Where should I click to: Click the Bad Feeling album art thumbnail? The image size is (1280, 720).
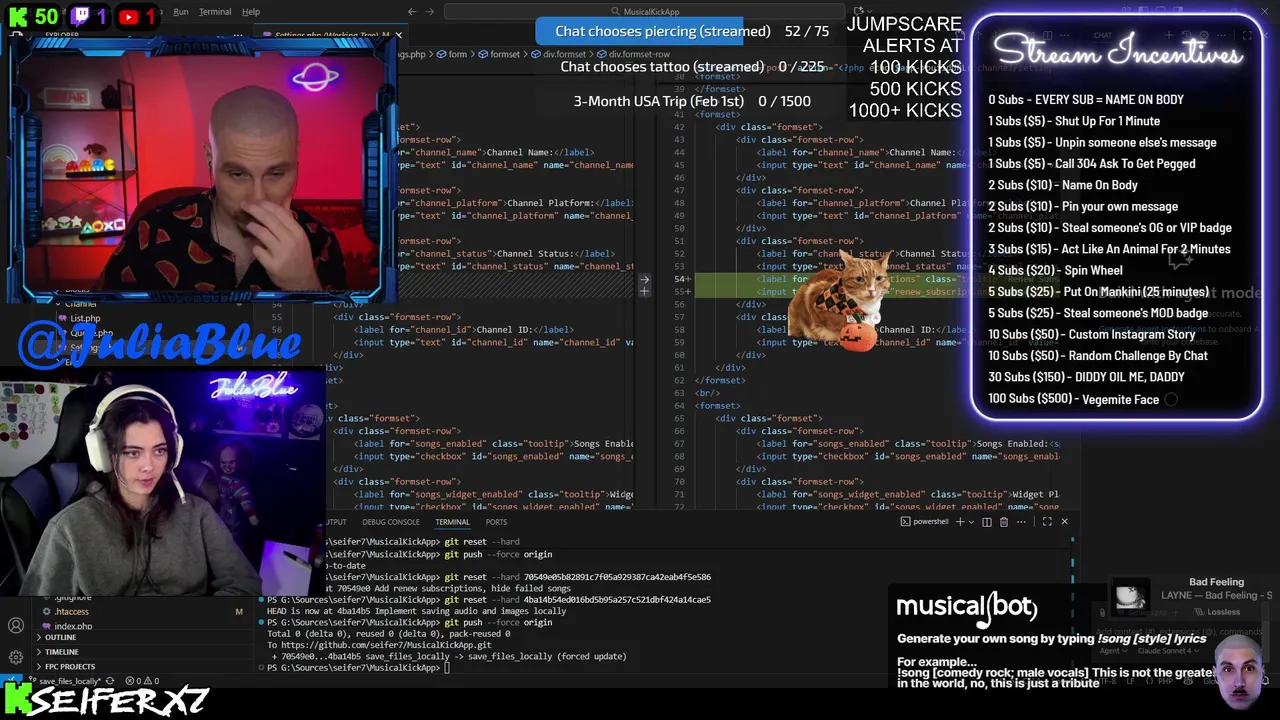pyautogui.click(x=1130, y=597)
